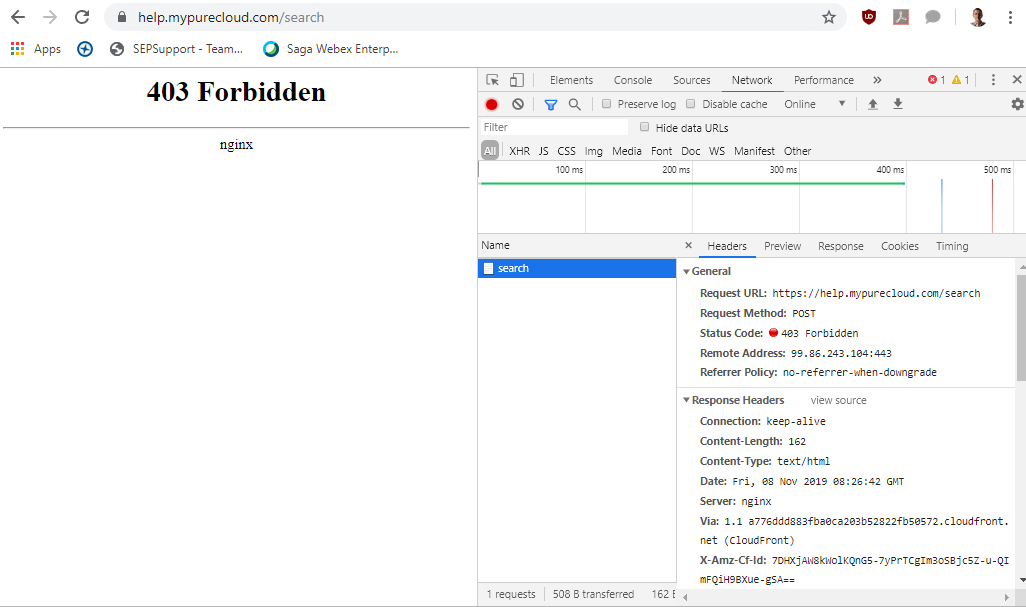
Task: Switch to the Performance tab
Action: coord(824,80)
